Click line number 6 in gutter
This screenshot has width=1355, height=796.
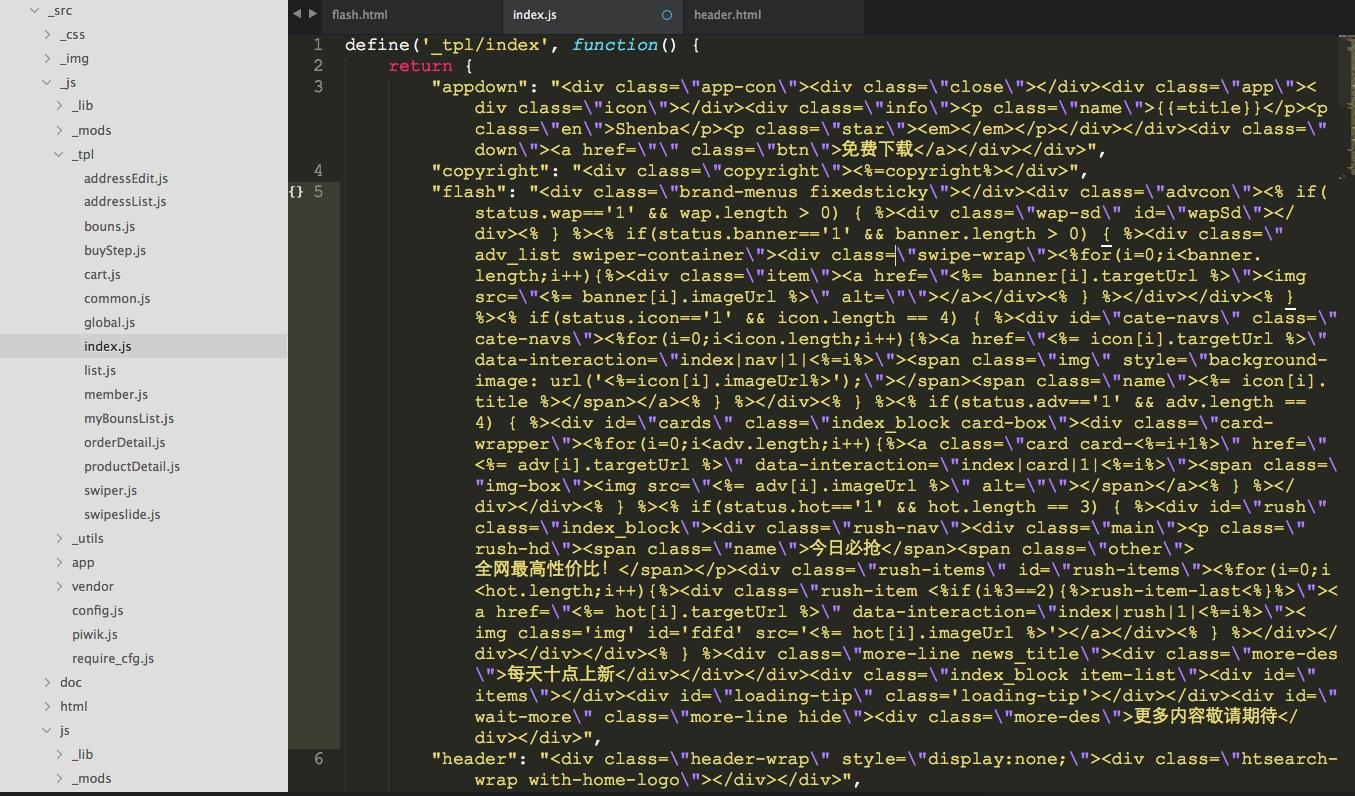[x=318, y=759]
